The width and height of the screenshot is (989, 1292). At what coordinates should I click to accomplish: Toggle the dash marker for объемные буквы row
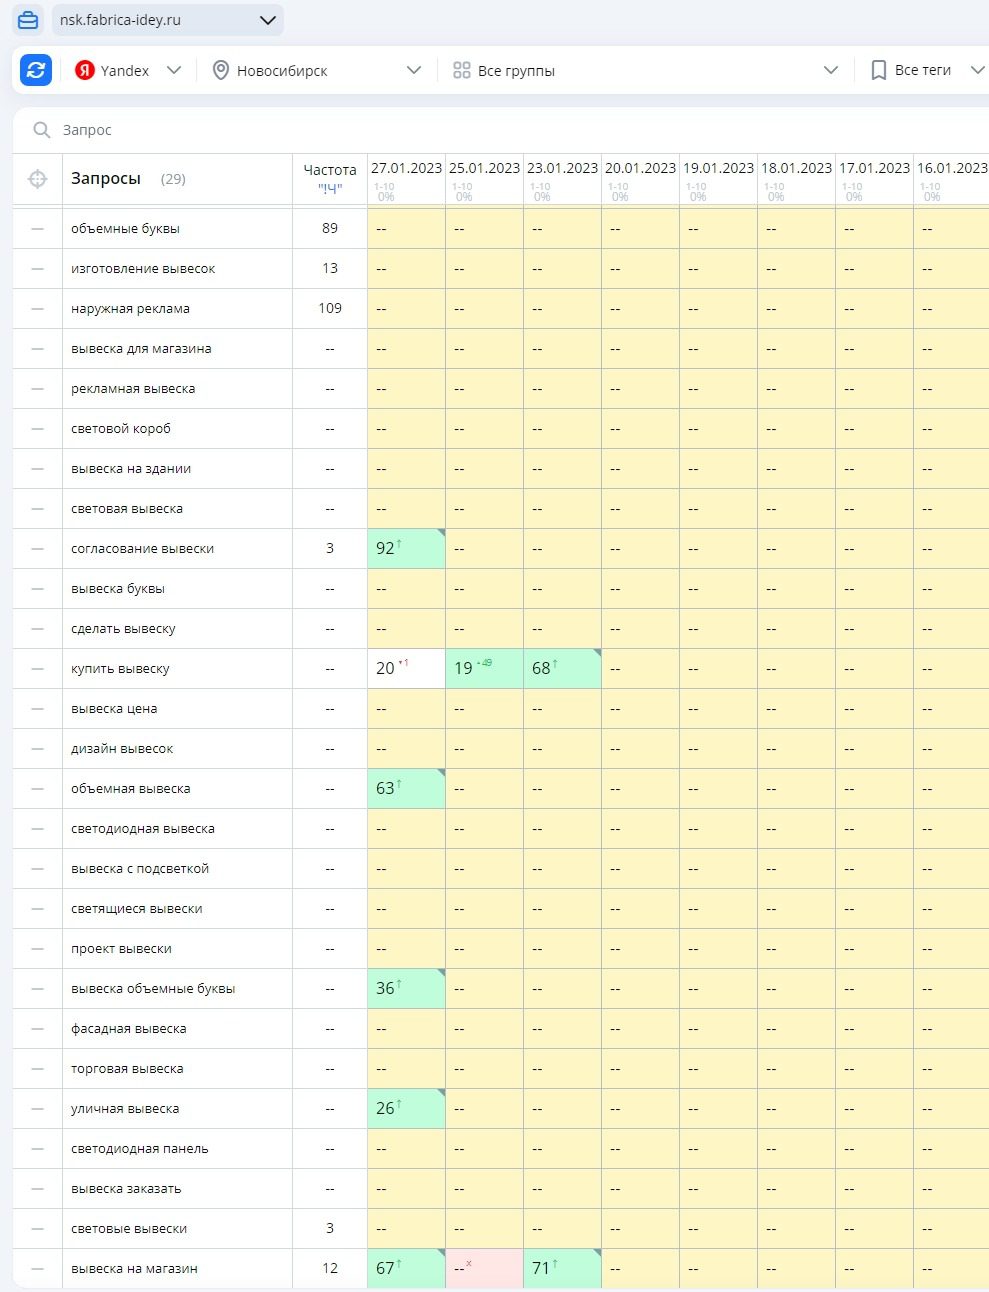[x=37, y=229]
